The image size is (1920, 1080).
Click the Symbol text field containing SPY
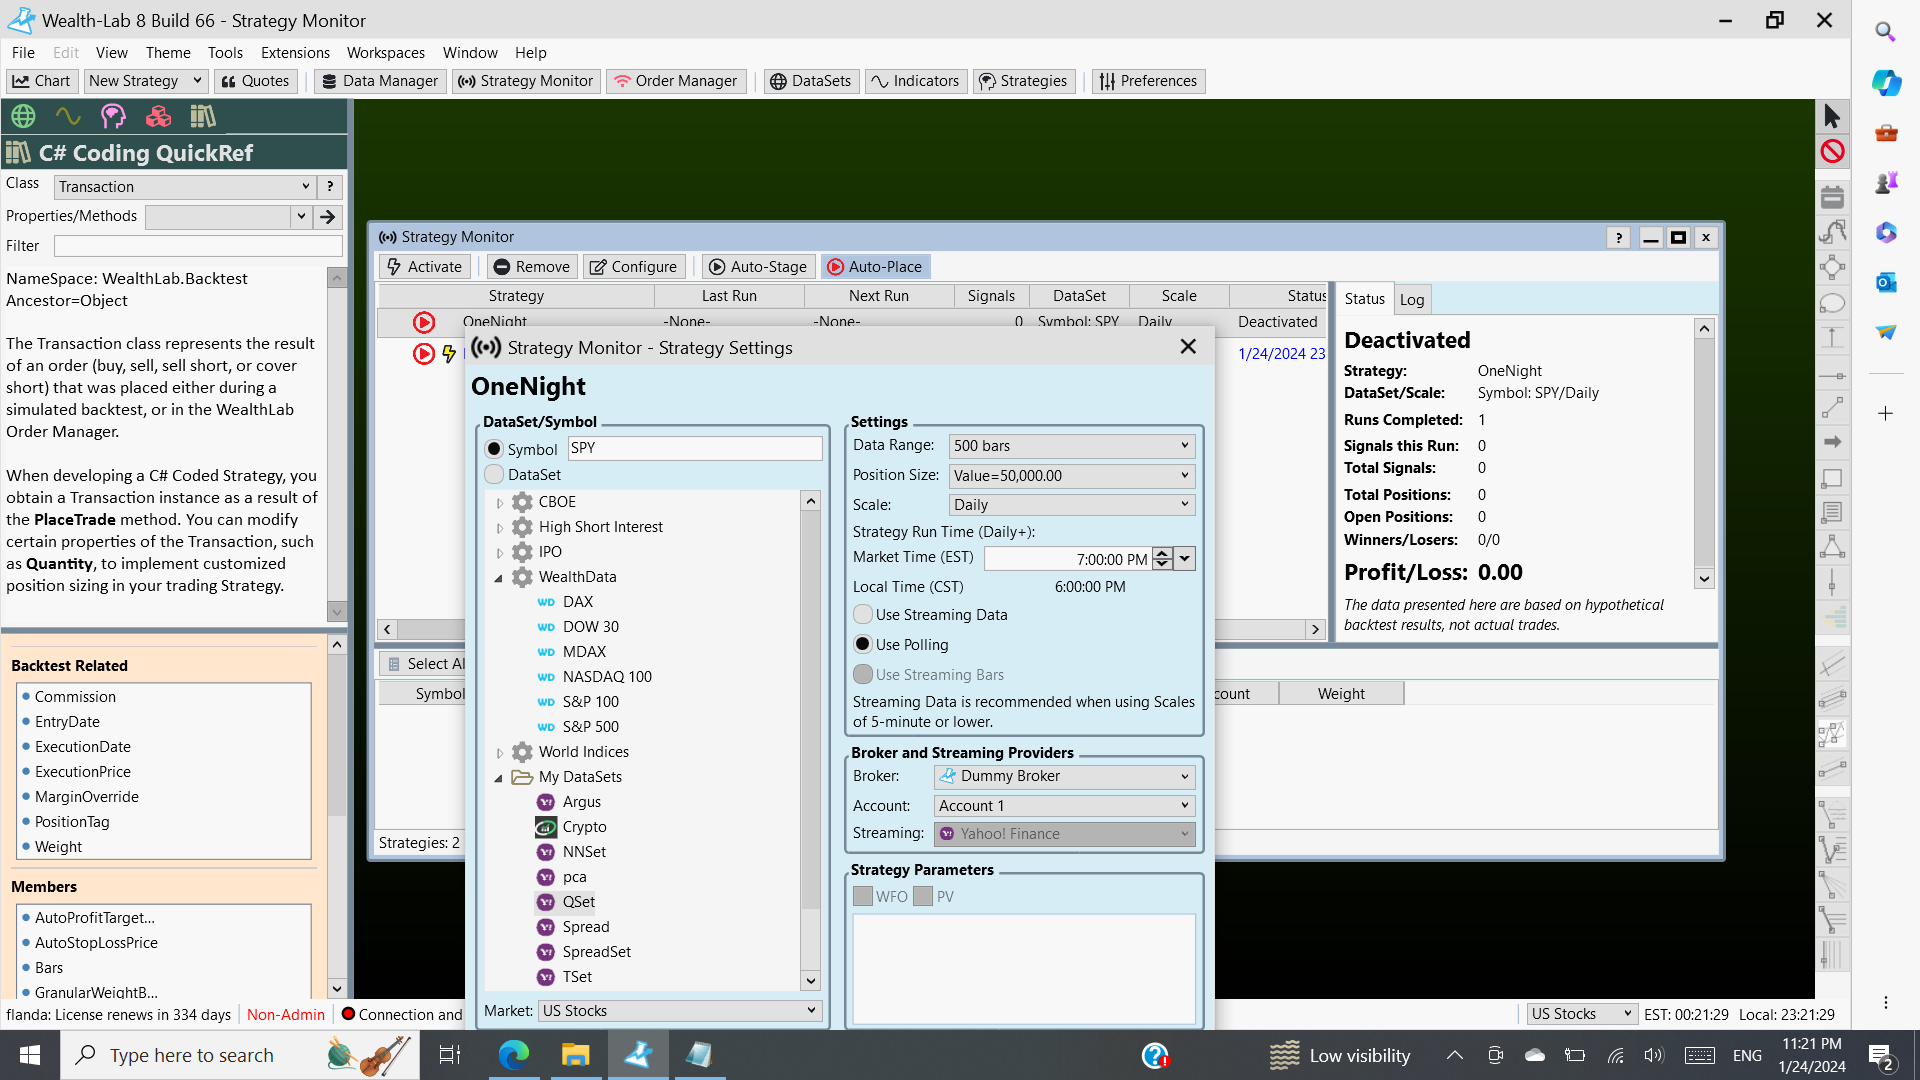695,448
